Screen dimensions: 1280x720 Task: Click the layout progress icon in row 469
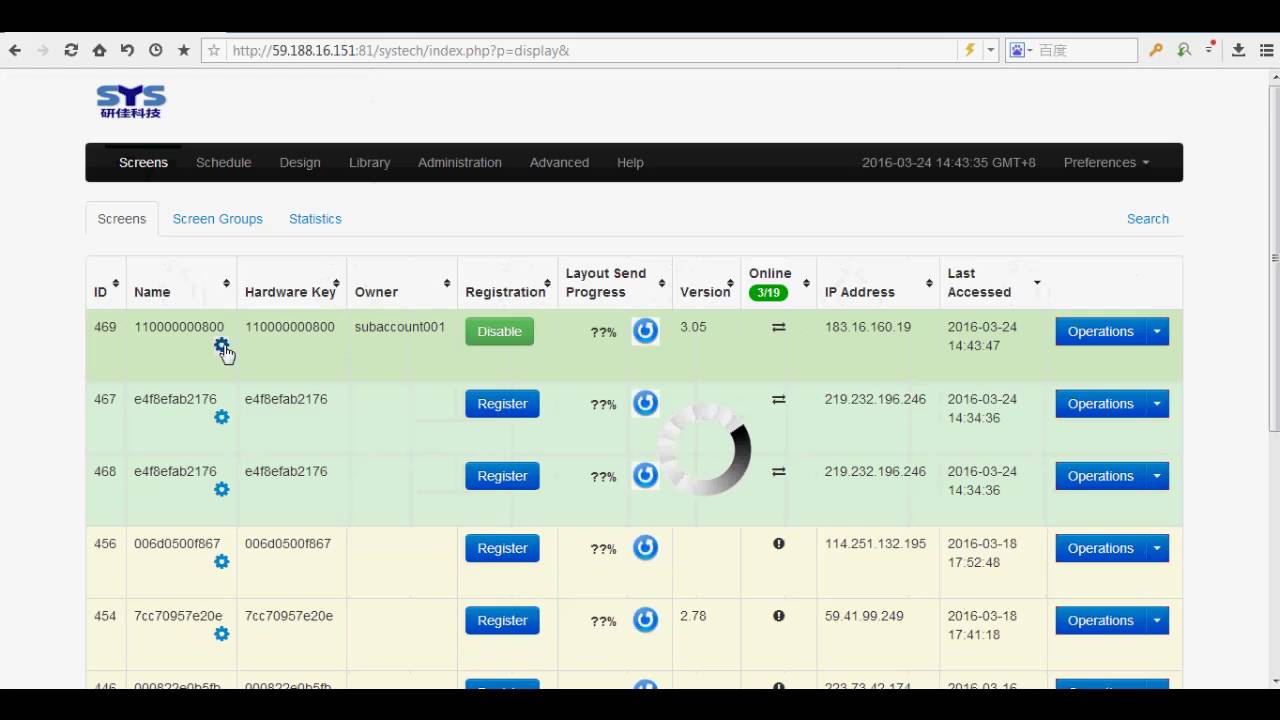click(x=645, y=331)
